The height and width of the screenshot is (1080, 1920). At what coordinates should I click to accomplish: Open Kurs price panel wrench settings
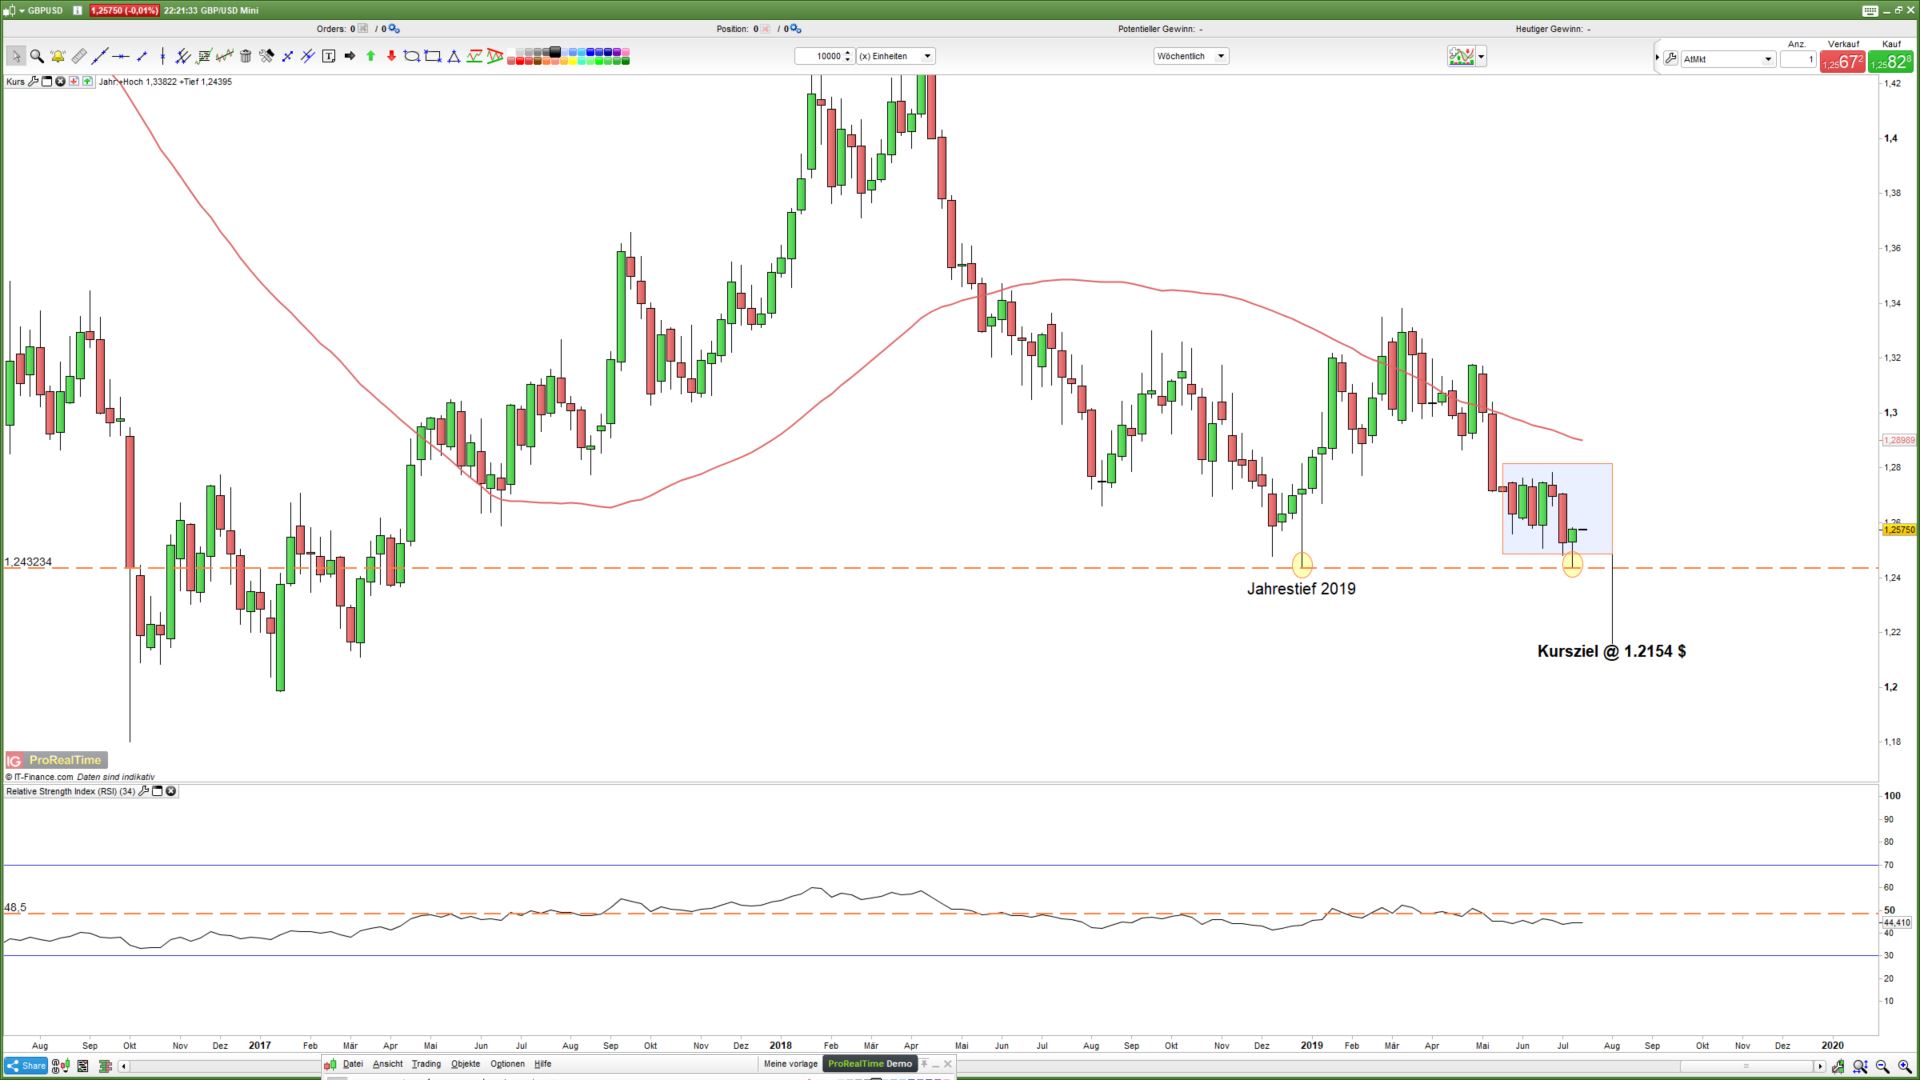(x=34, y=82)
